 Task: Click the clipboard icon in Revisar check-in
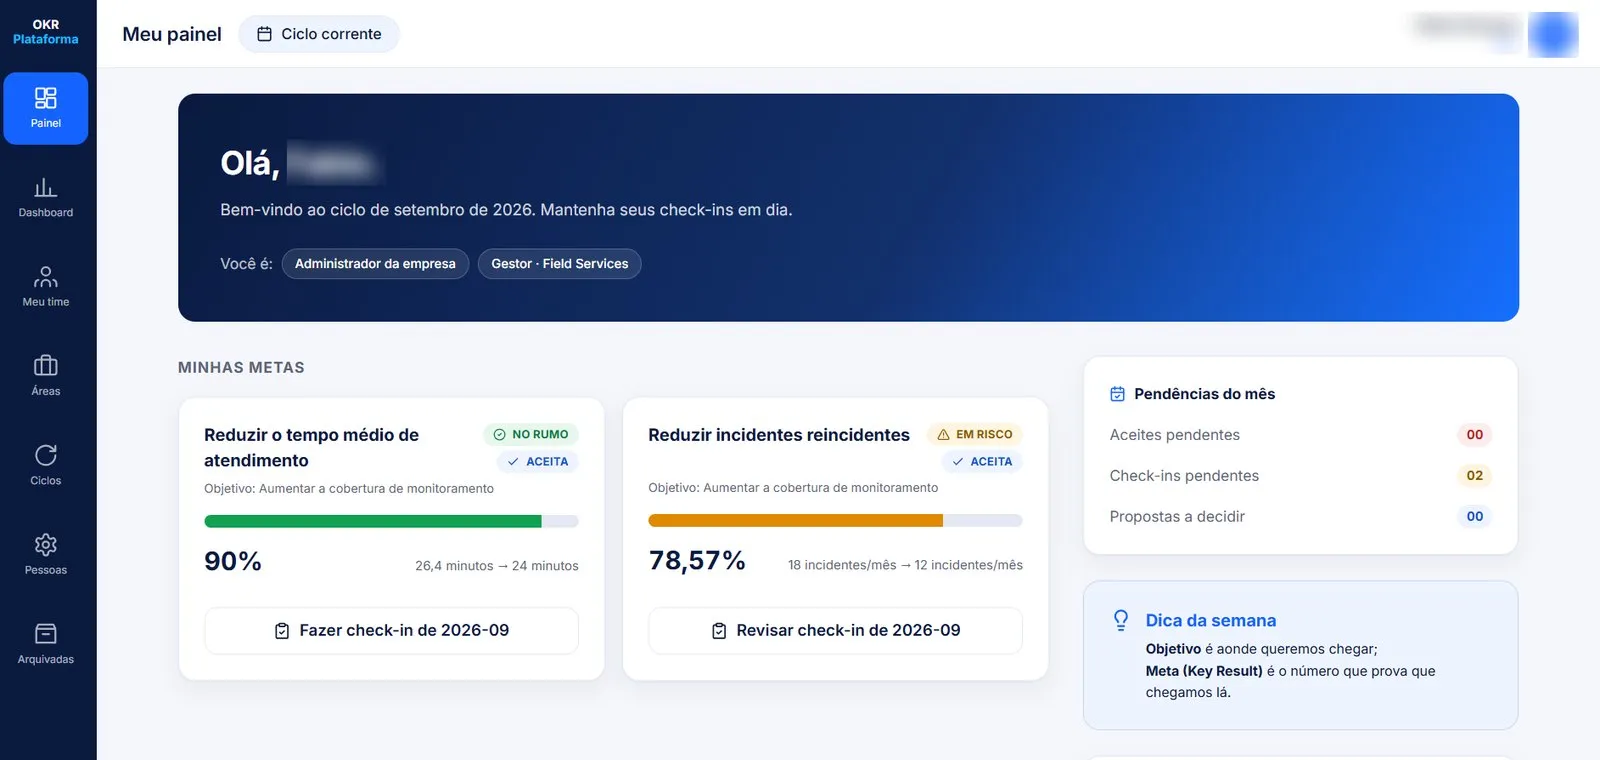(x=719, y=631)
